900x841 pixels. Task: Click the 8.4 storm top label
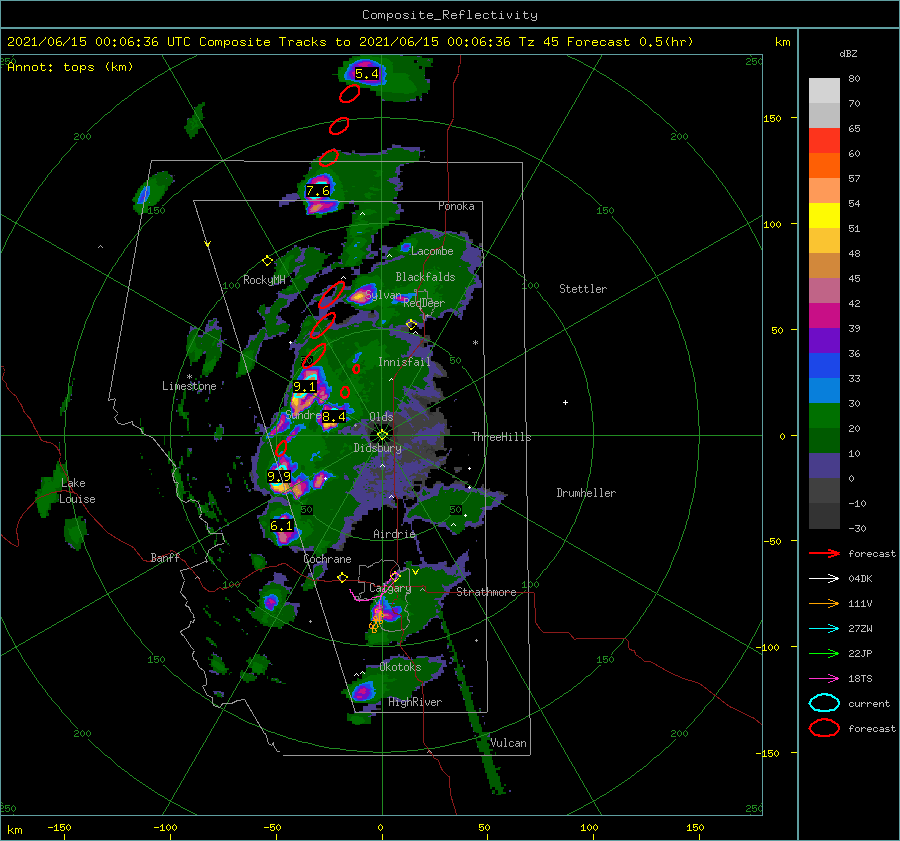click(333, 416)
